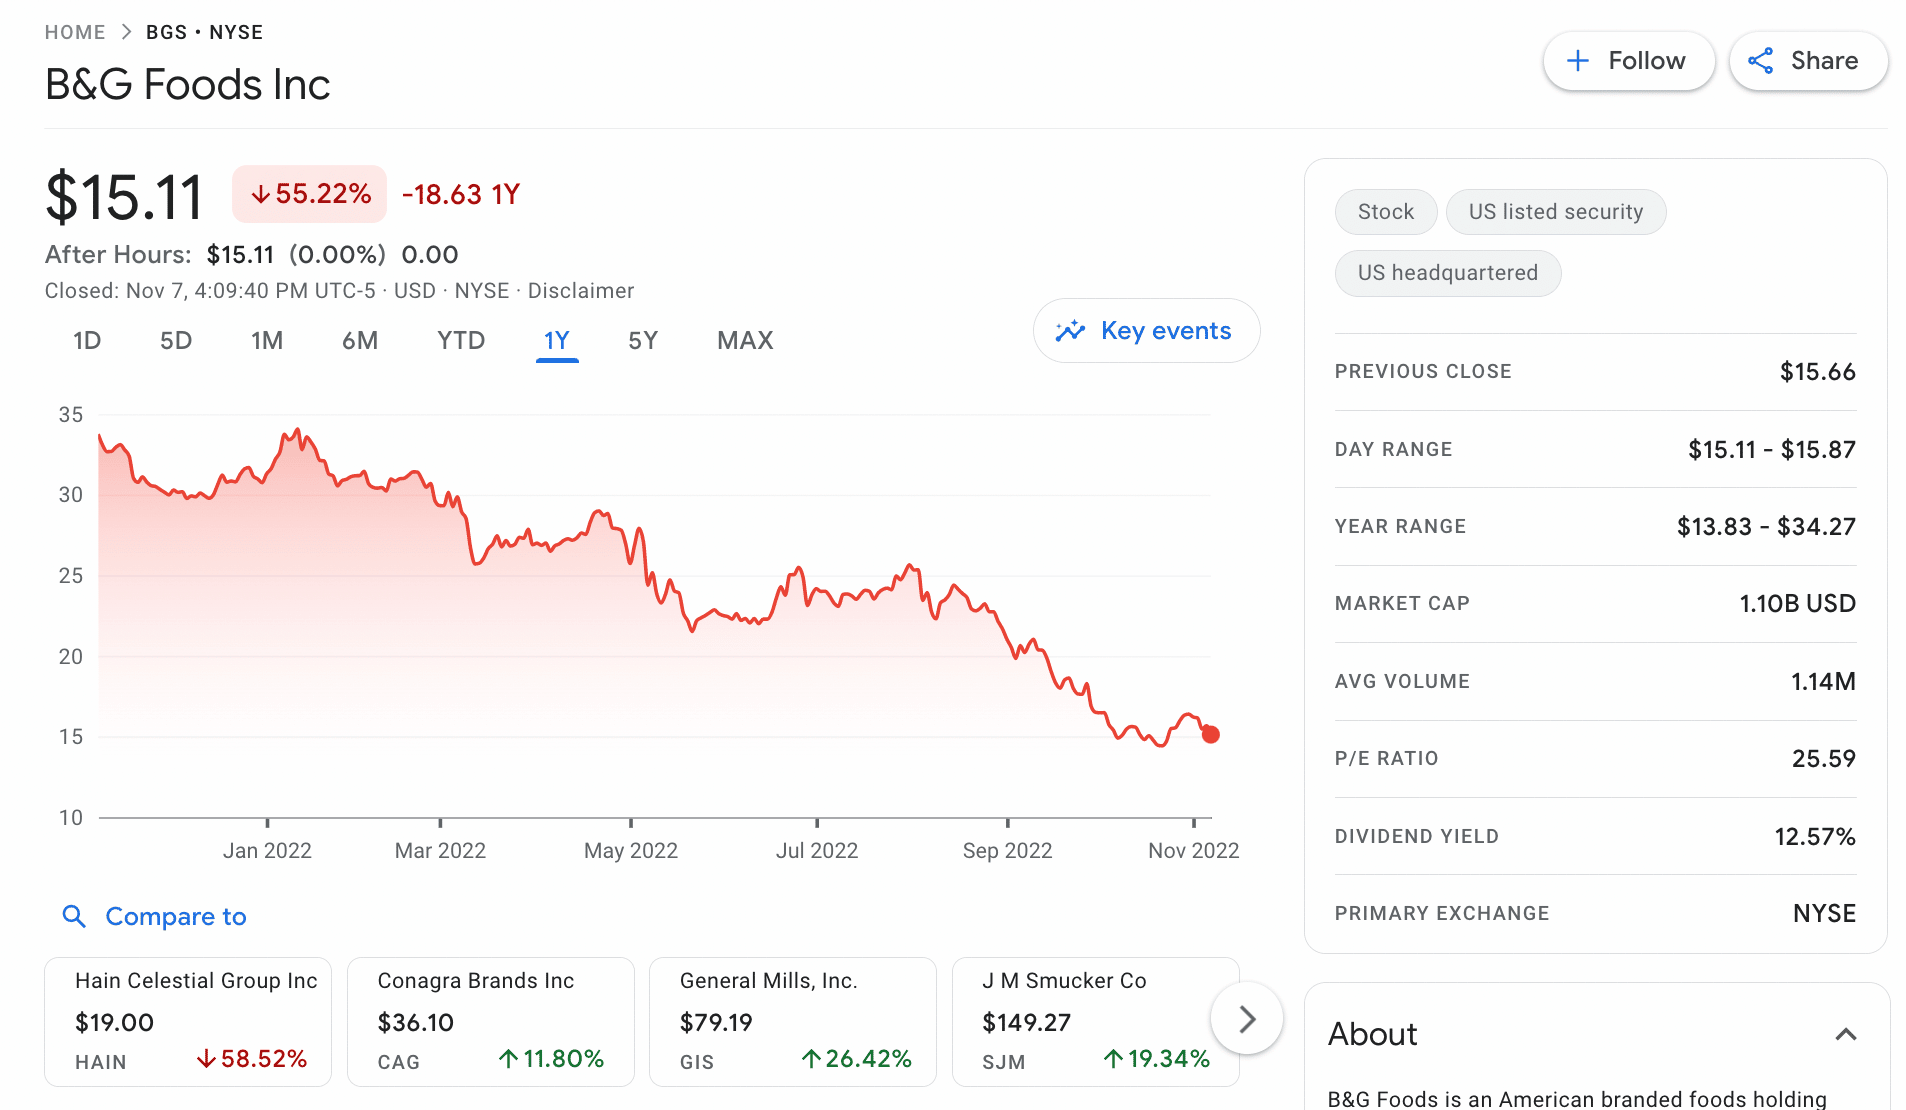The width and height of the screenshot is (1906, 1110).
Task: Click the After Hours price line
Action: [x=252, y=255]
